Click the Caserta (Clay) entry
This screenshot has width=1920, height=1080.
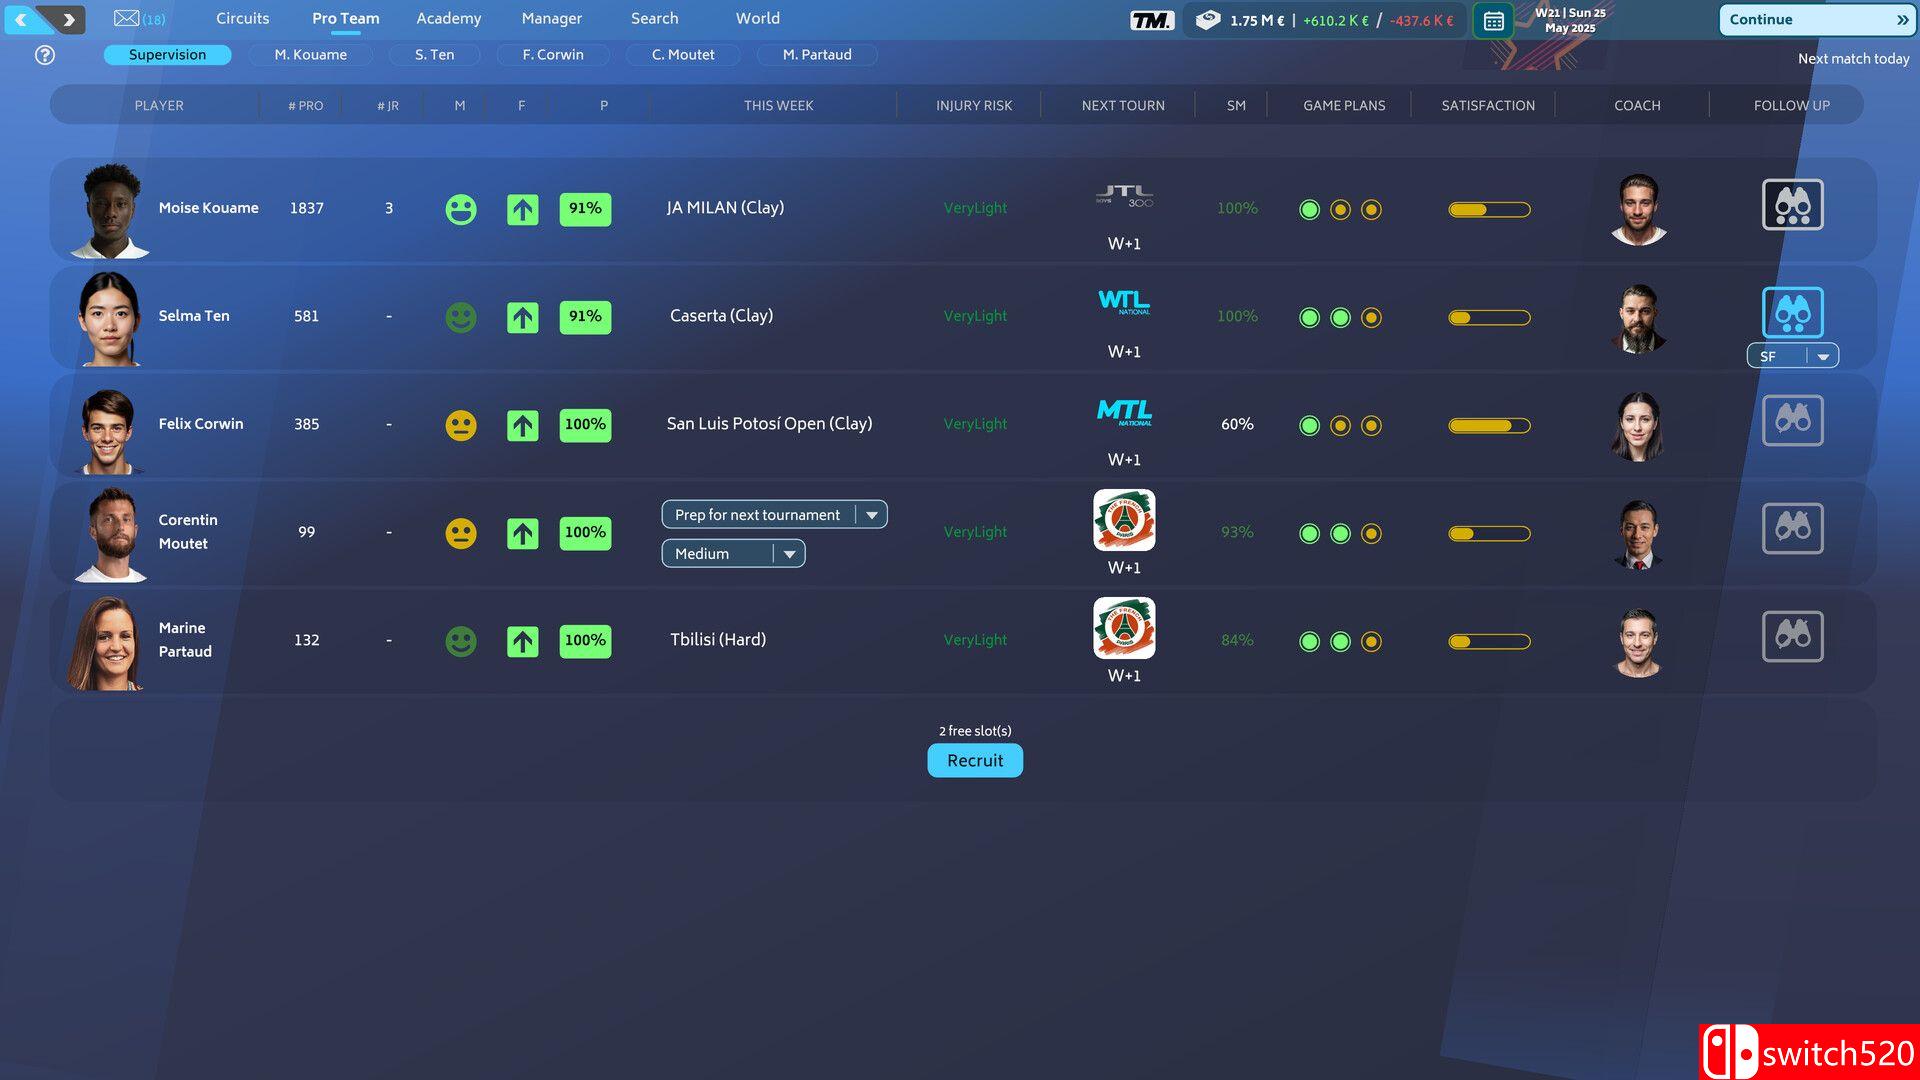(x=721, y=316)
